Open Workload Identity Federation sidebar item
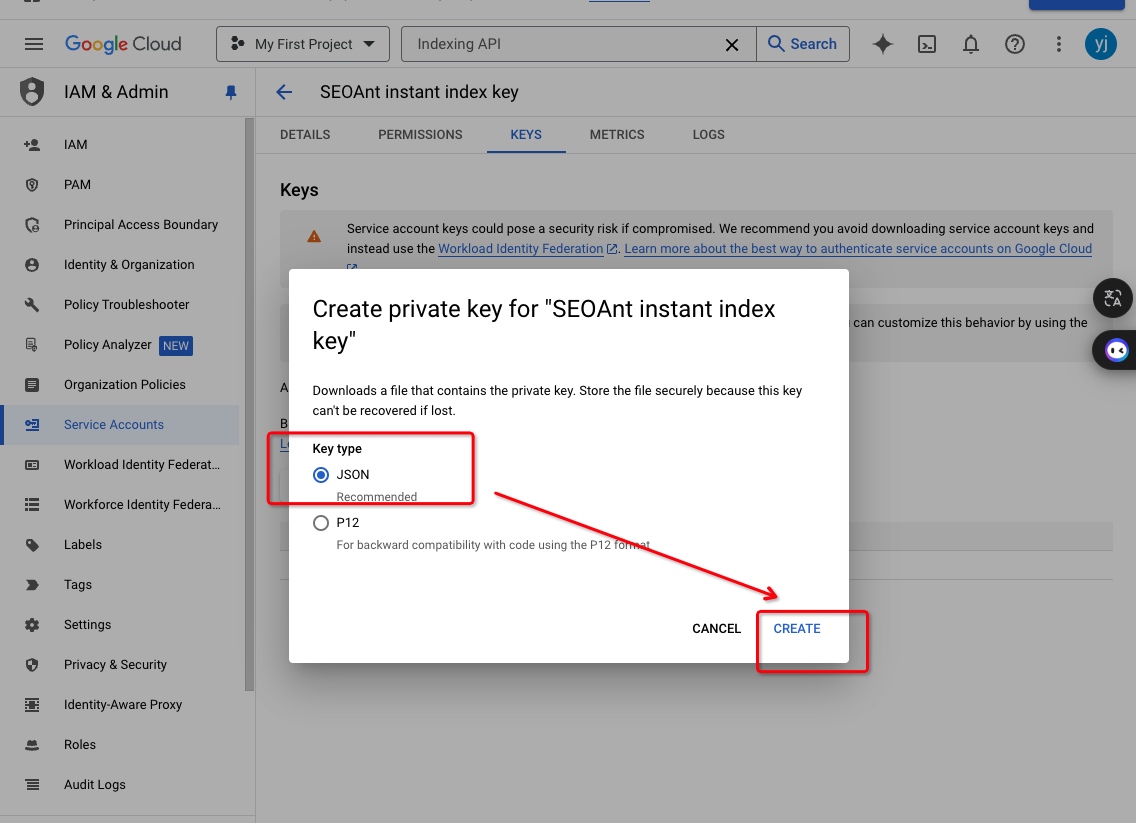 (x=121, y=465)
